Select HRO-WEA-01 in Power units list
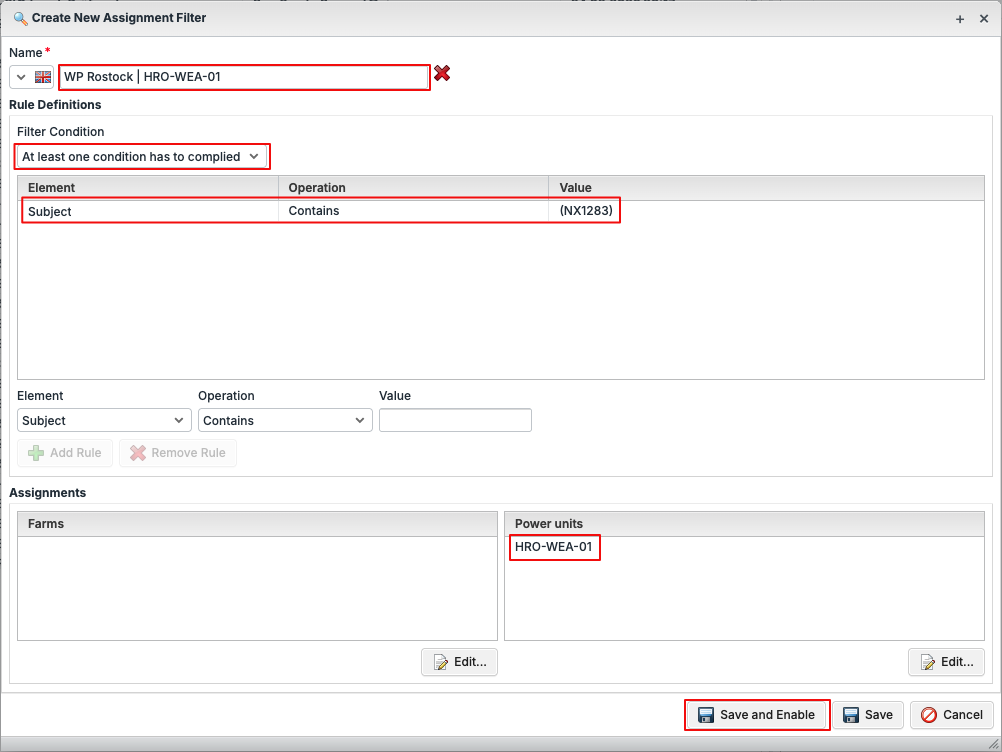 coord(554,547)
